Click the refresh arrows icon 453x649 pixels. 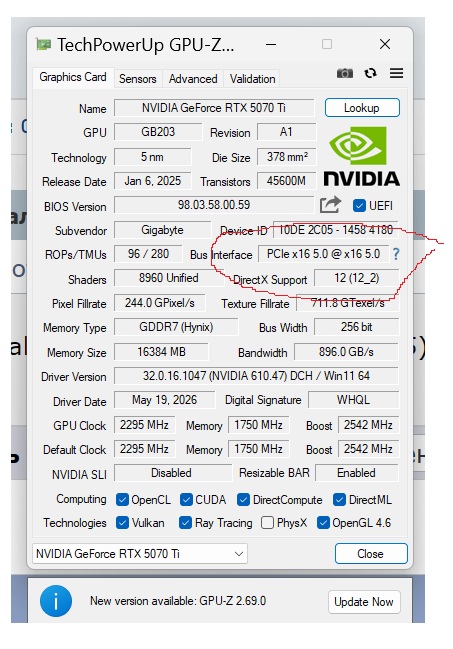(370, 73)
